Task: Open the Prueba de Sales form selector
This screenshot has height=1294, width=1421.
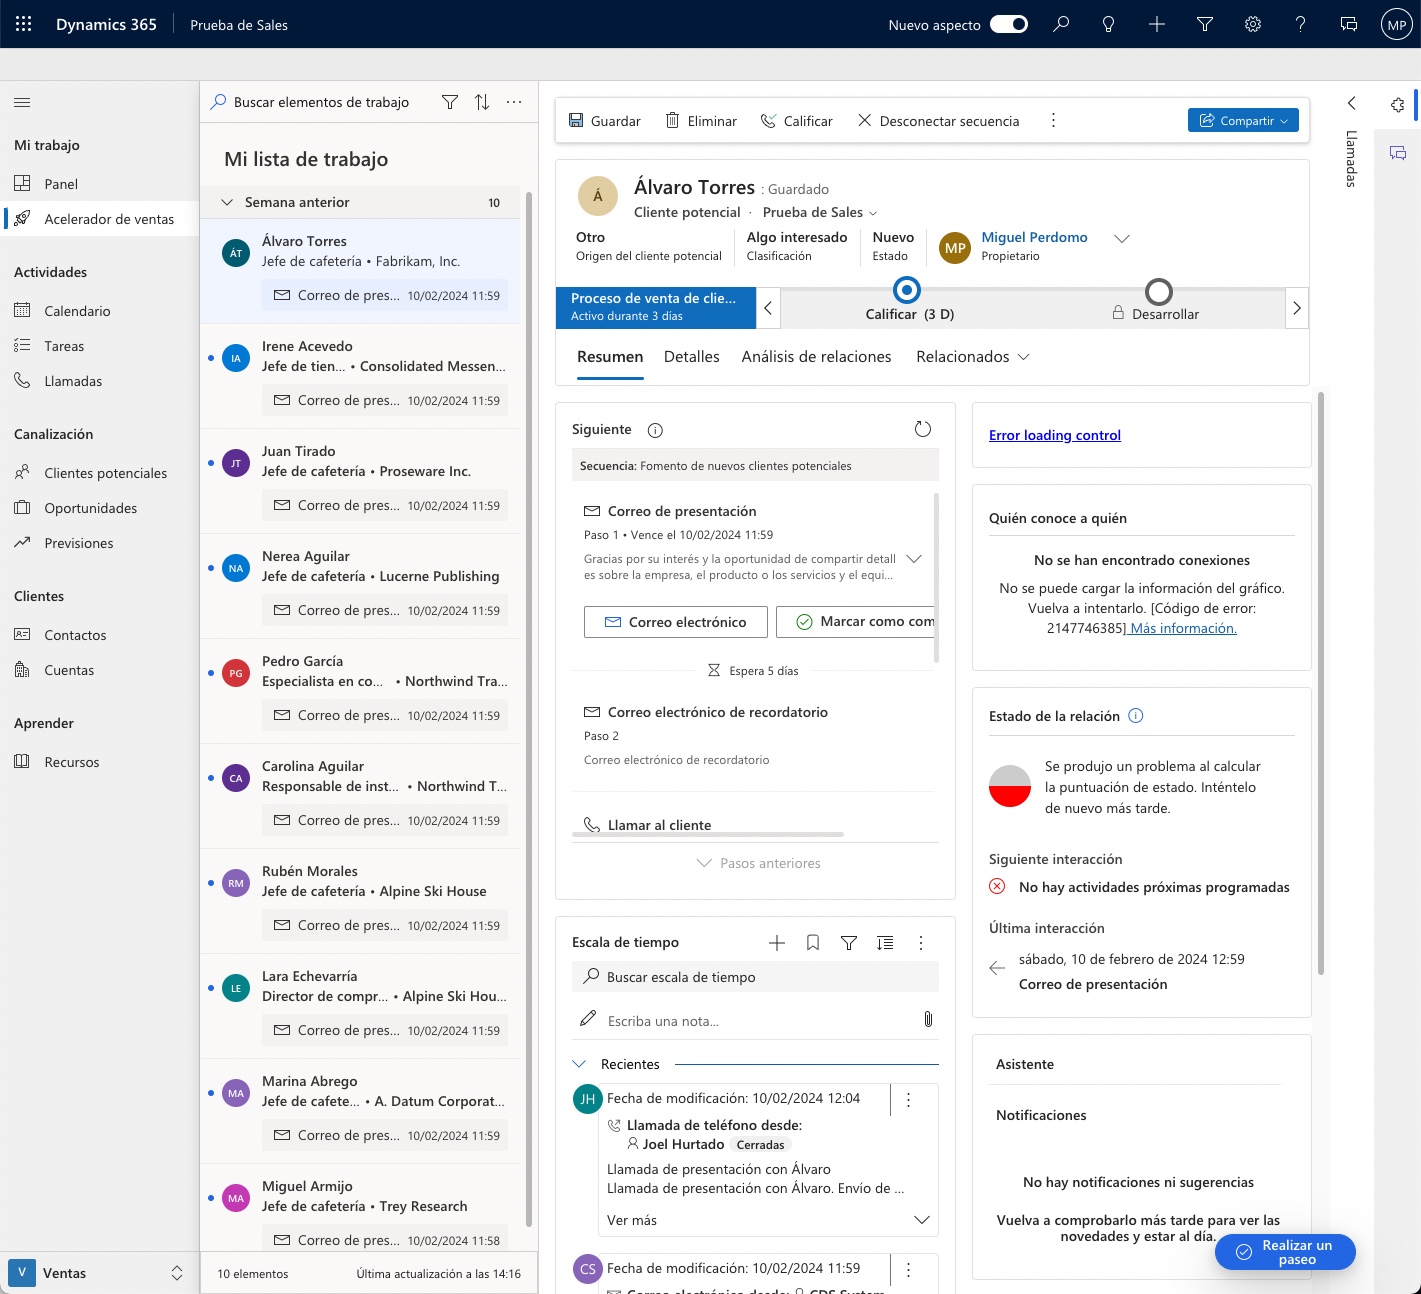Action: (x=820, y=212)
